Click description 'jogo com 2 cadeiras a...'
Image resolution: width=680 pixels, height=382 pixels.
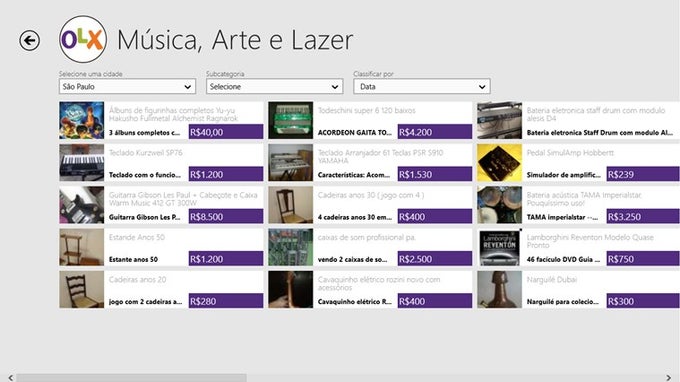[145, 301]
